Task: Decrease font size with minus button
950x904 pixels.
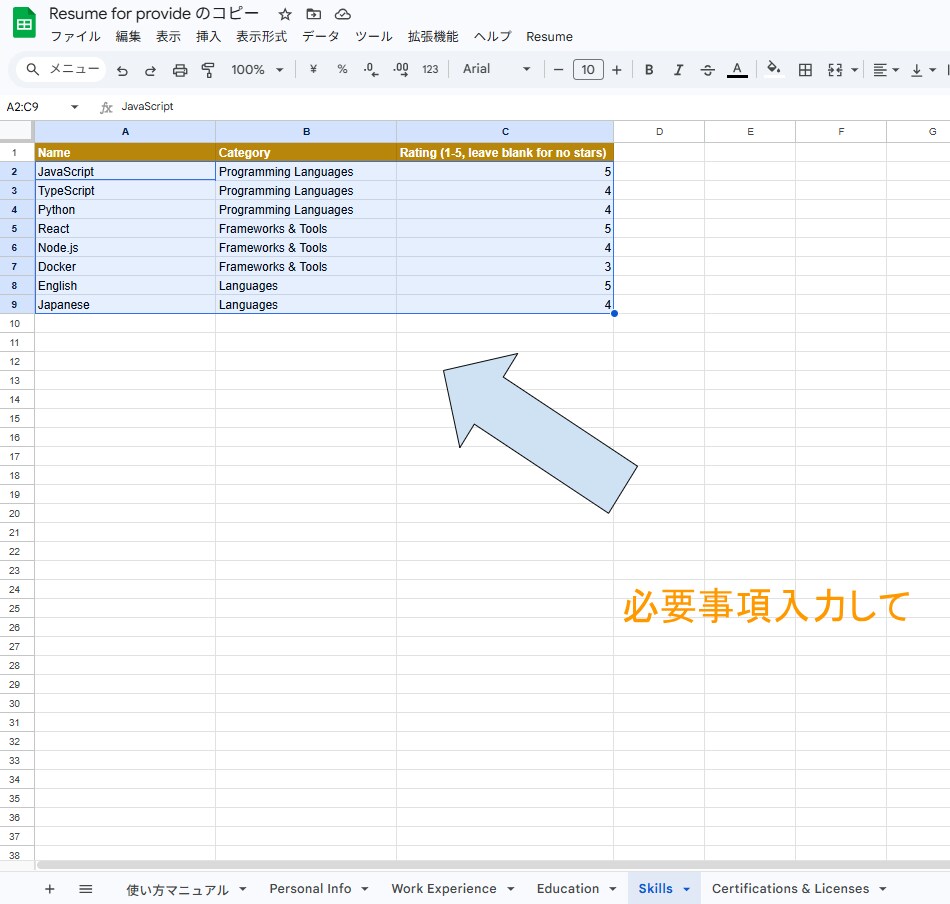Action: 559,70
